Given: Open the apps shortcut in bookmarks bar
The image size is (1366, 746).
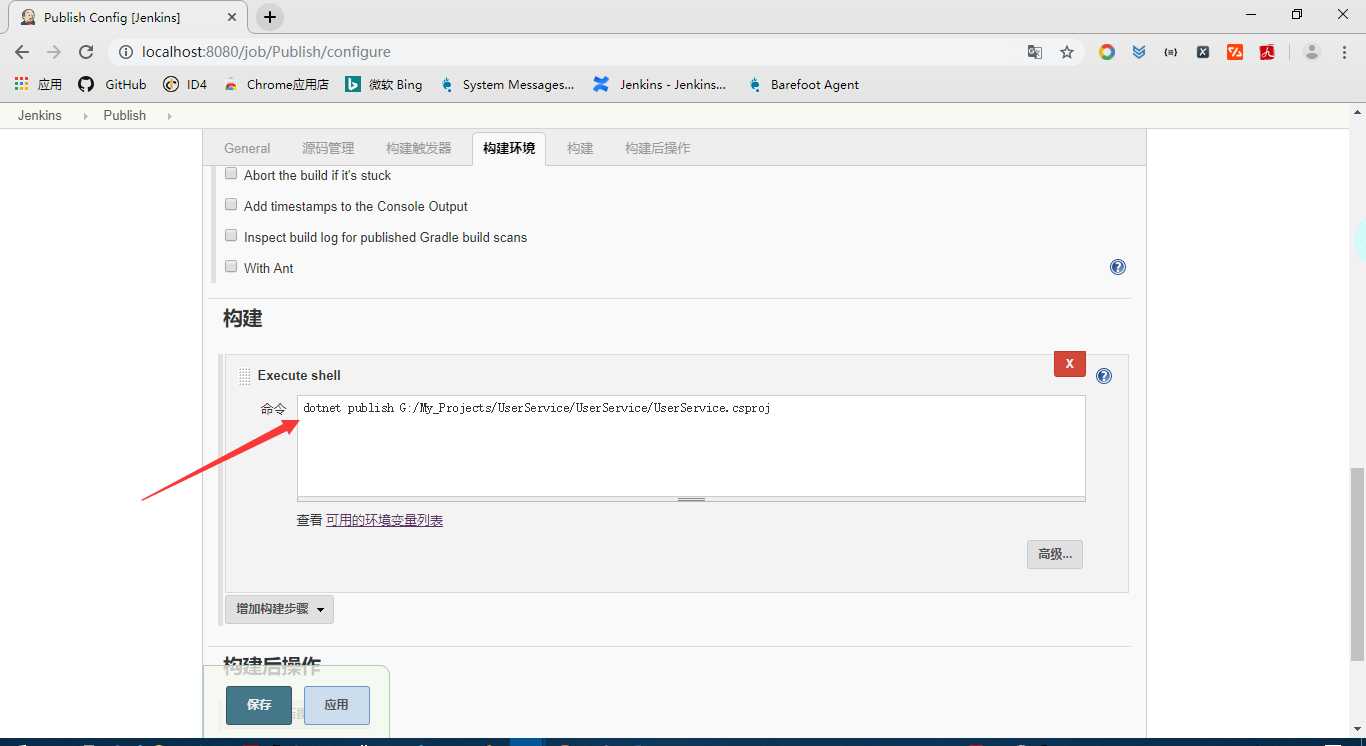Looking at the screenshot, I should (38, 85).
